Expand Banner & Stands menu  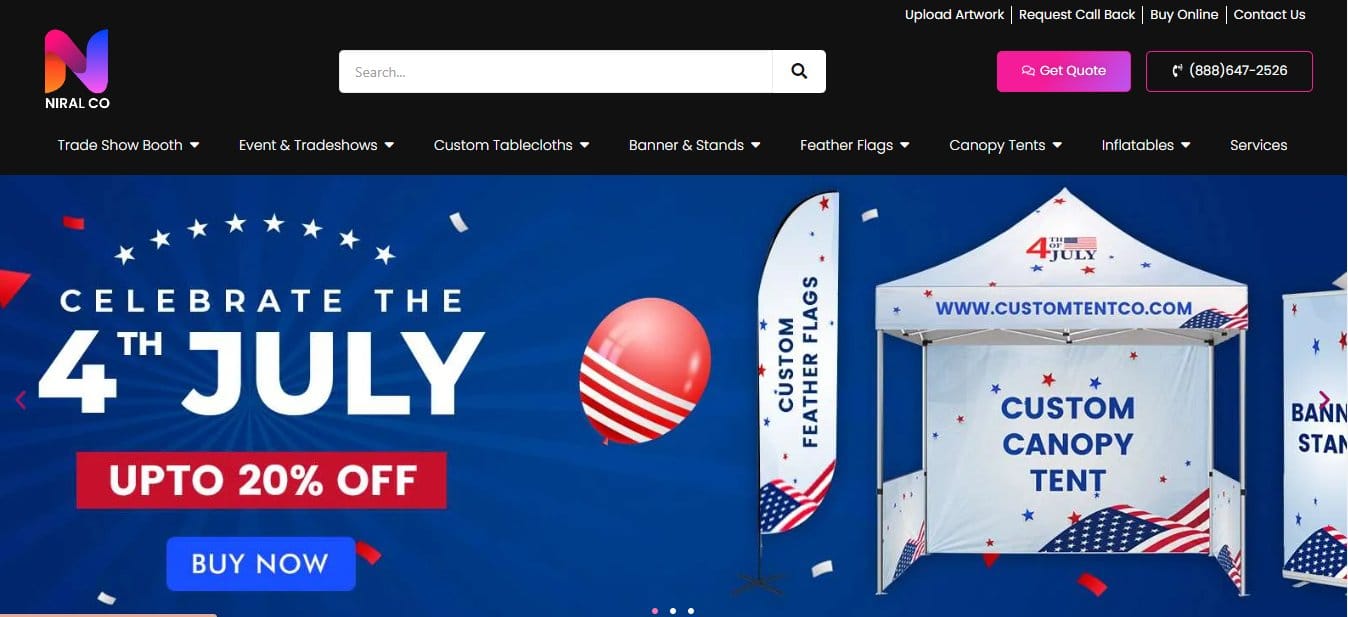click(694, 145)
